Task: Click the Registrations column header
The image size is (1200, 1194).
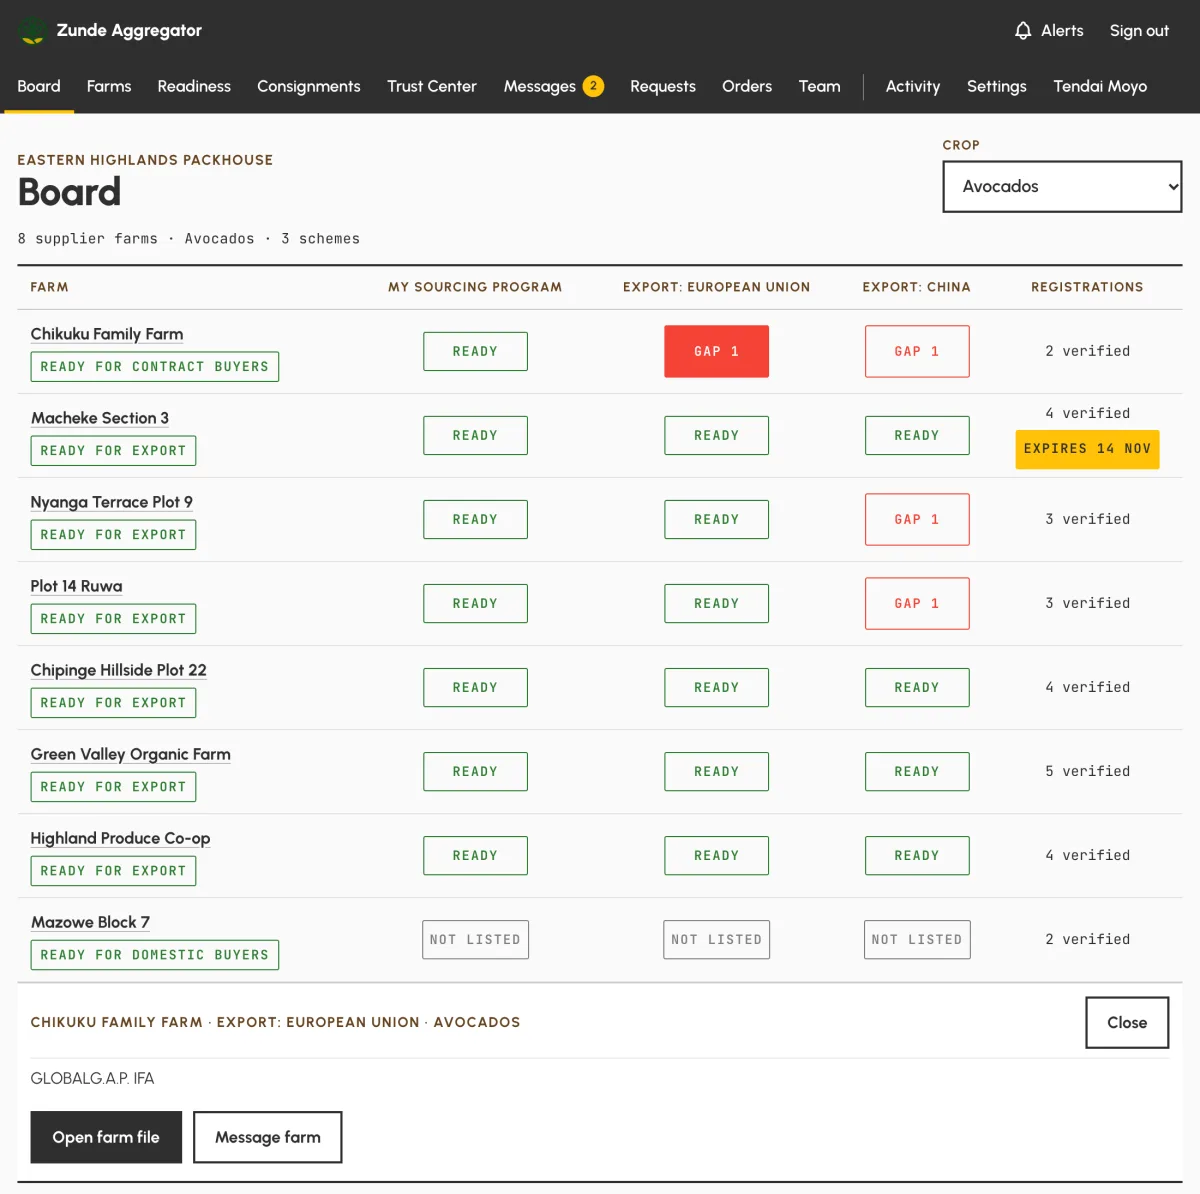Action: 1087,287
